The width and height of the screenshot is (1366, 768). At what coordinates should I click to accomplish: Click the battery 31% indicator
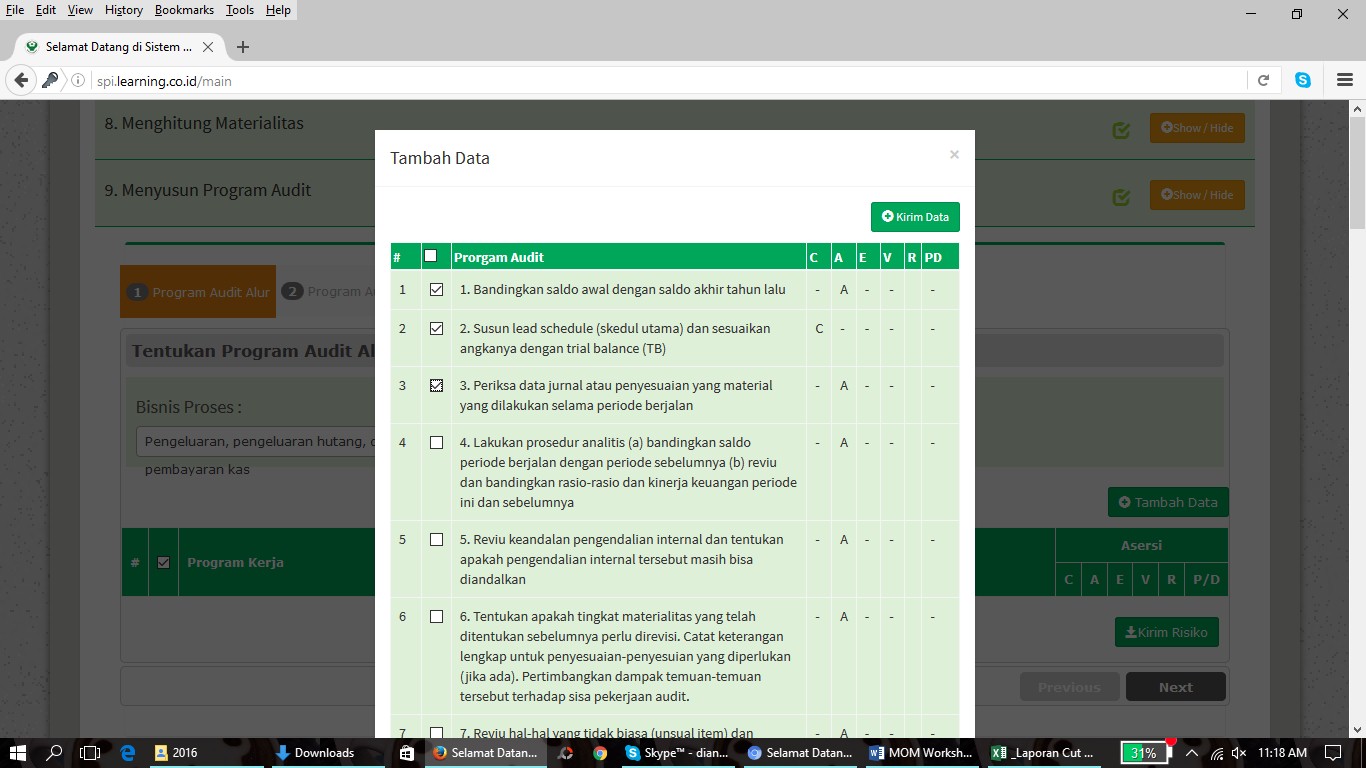[x=1144, y=753]
